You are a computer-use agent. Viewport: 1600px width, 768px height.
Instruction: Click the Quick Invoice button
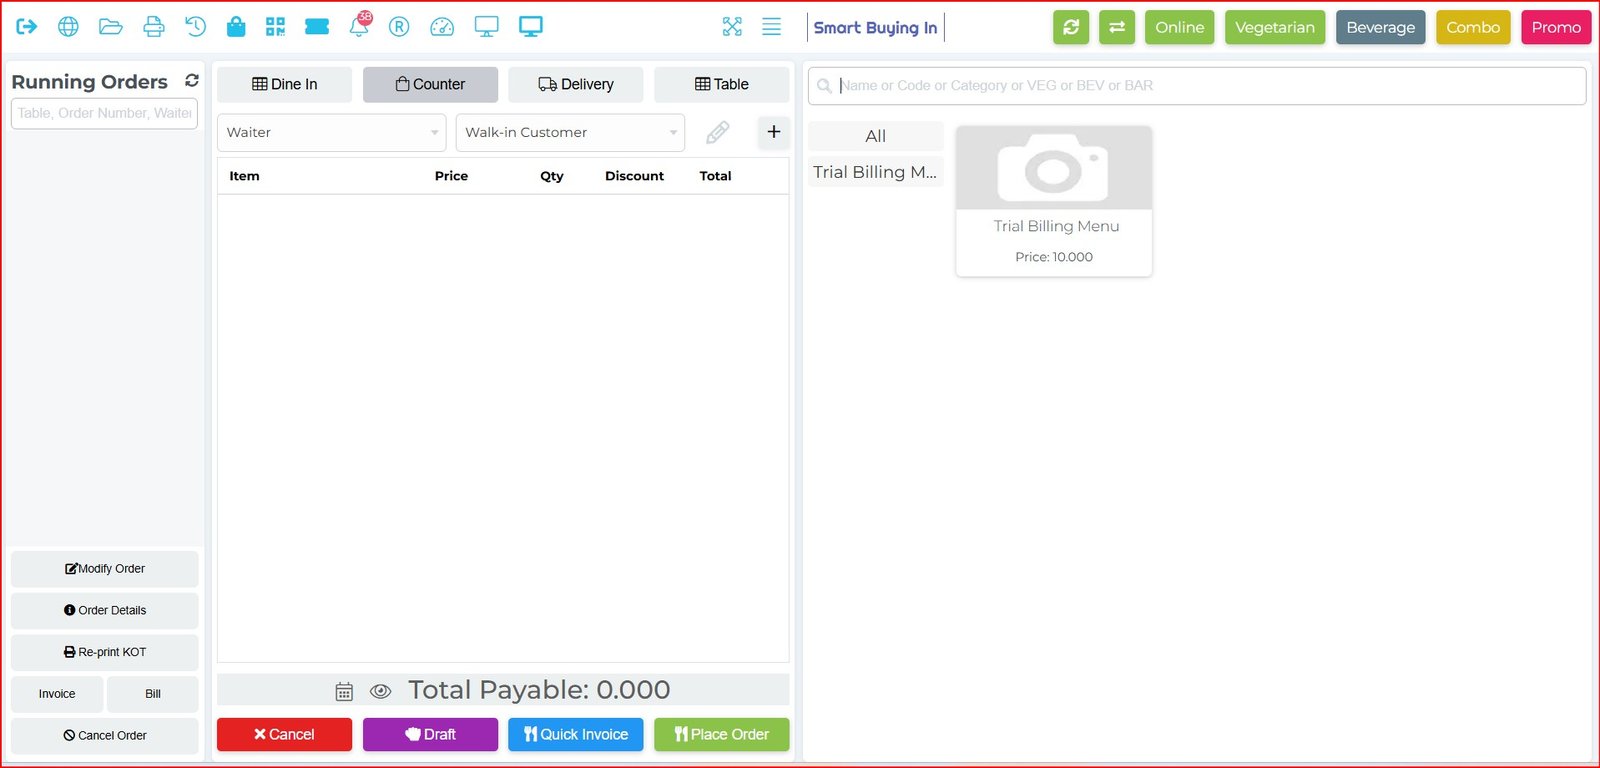[x=575, y=734]
